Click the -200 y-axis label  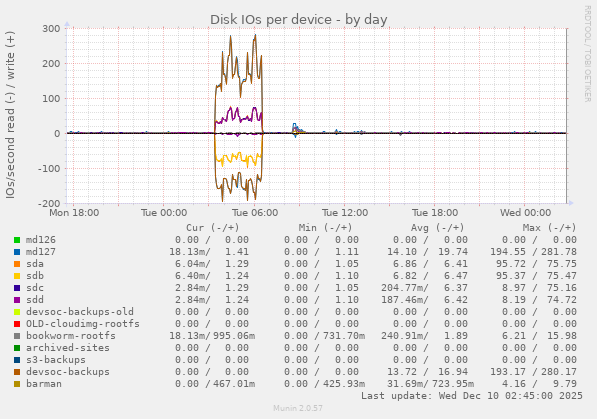49,203
